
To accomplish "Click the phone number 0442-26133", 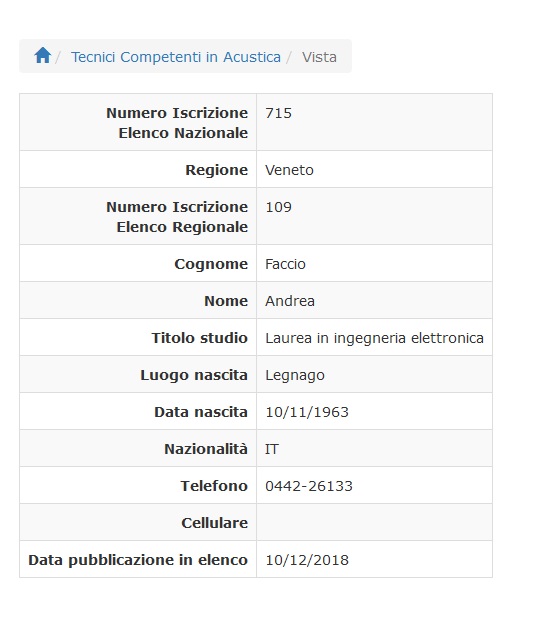I will pos(309,486).
